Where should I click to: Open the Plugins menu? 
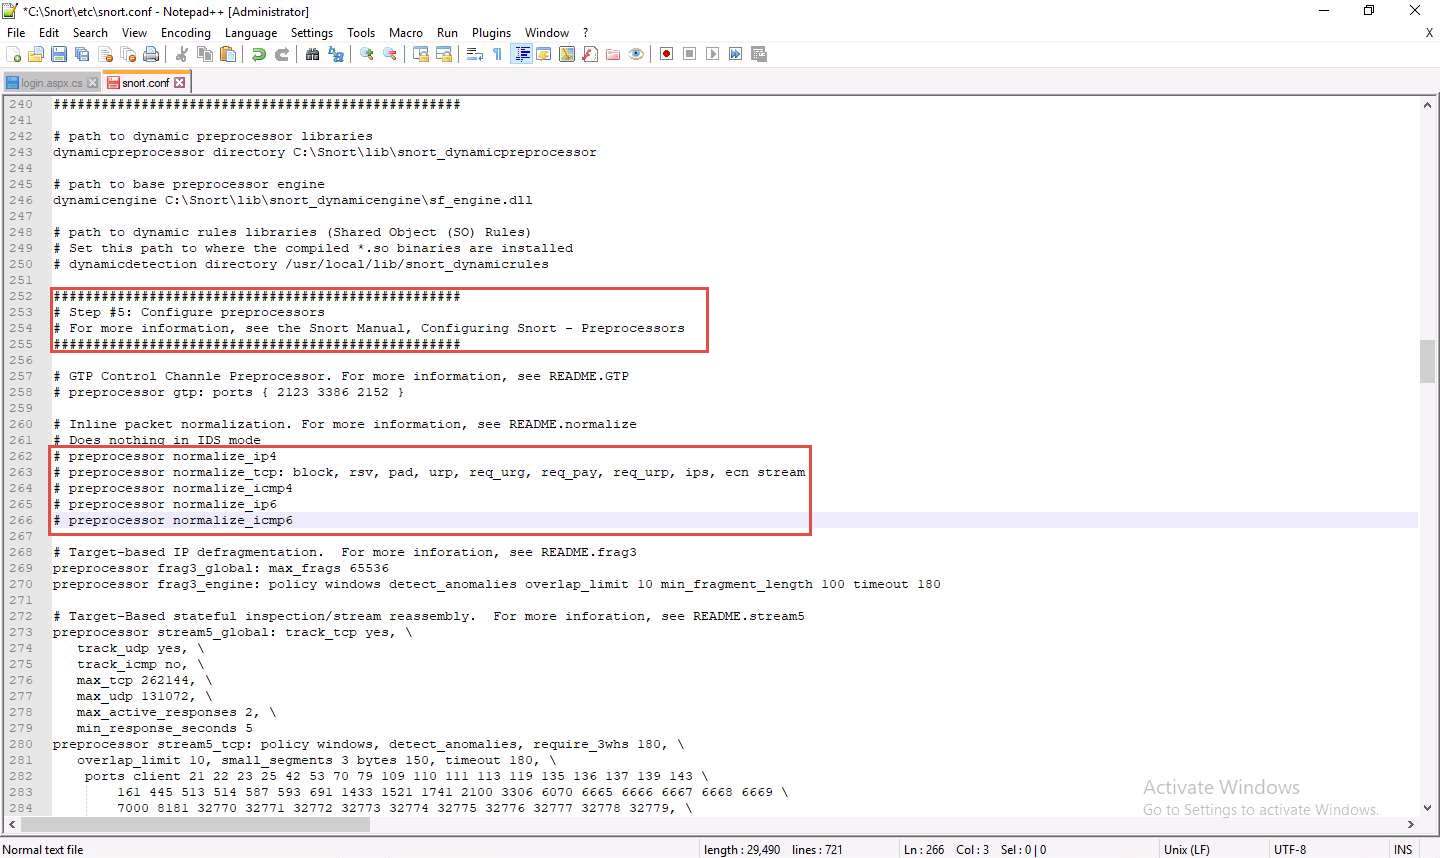click(491, 33)
